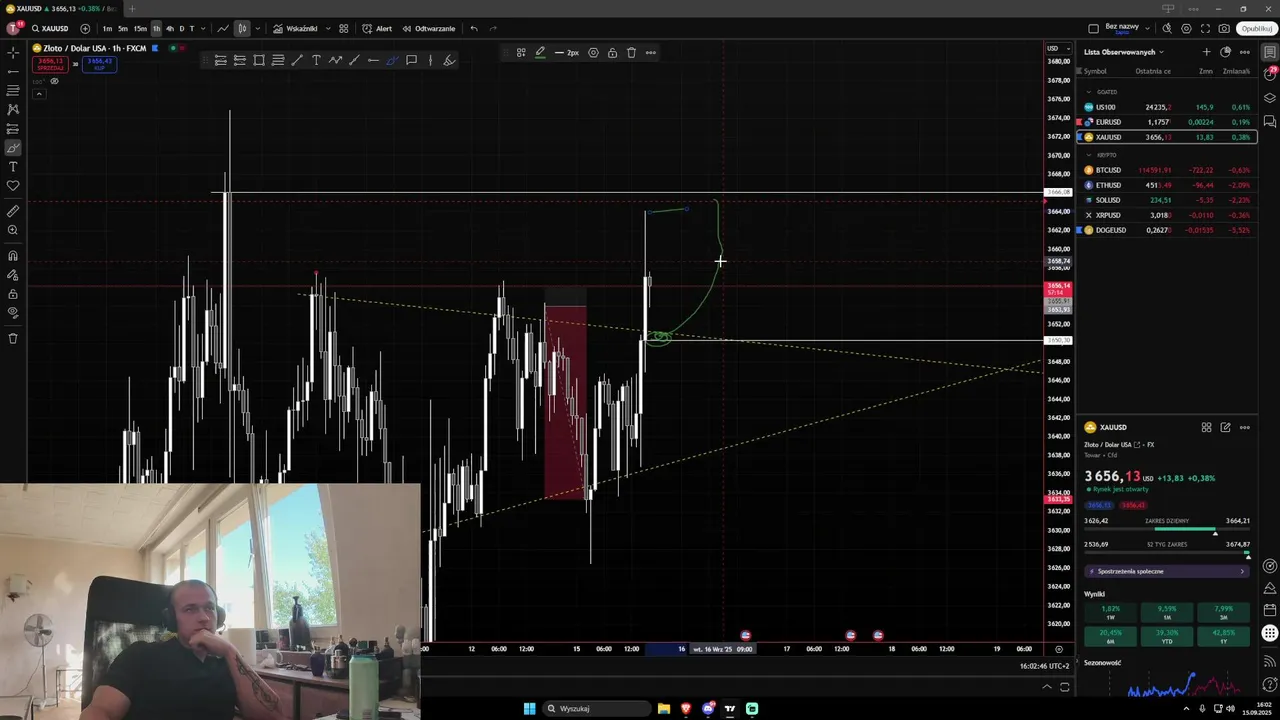Collapse the chart legend arrow button
This screenshot has height=720, width=1280.
point(38,94)
